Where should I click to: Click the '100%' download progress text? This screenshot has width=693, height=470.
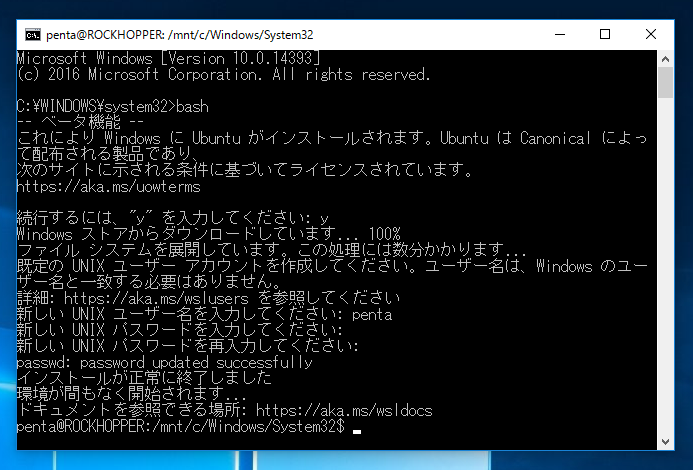pos(385,234)
